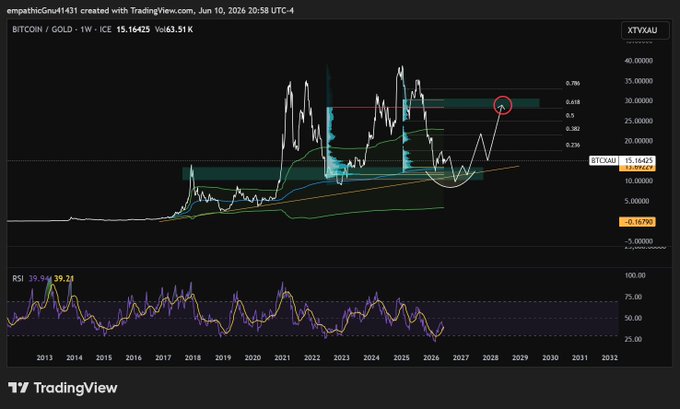
Task: Click the 2024 year on time axis
Action: pos(371,358)
